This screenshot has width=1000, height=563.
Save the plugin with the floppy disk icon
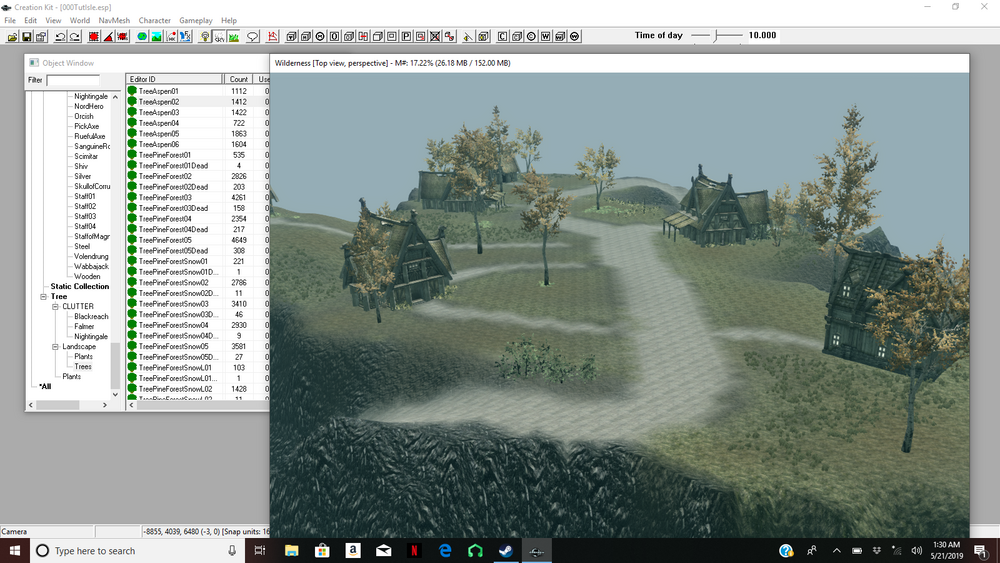(x=27, y=36)
